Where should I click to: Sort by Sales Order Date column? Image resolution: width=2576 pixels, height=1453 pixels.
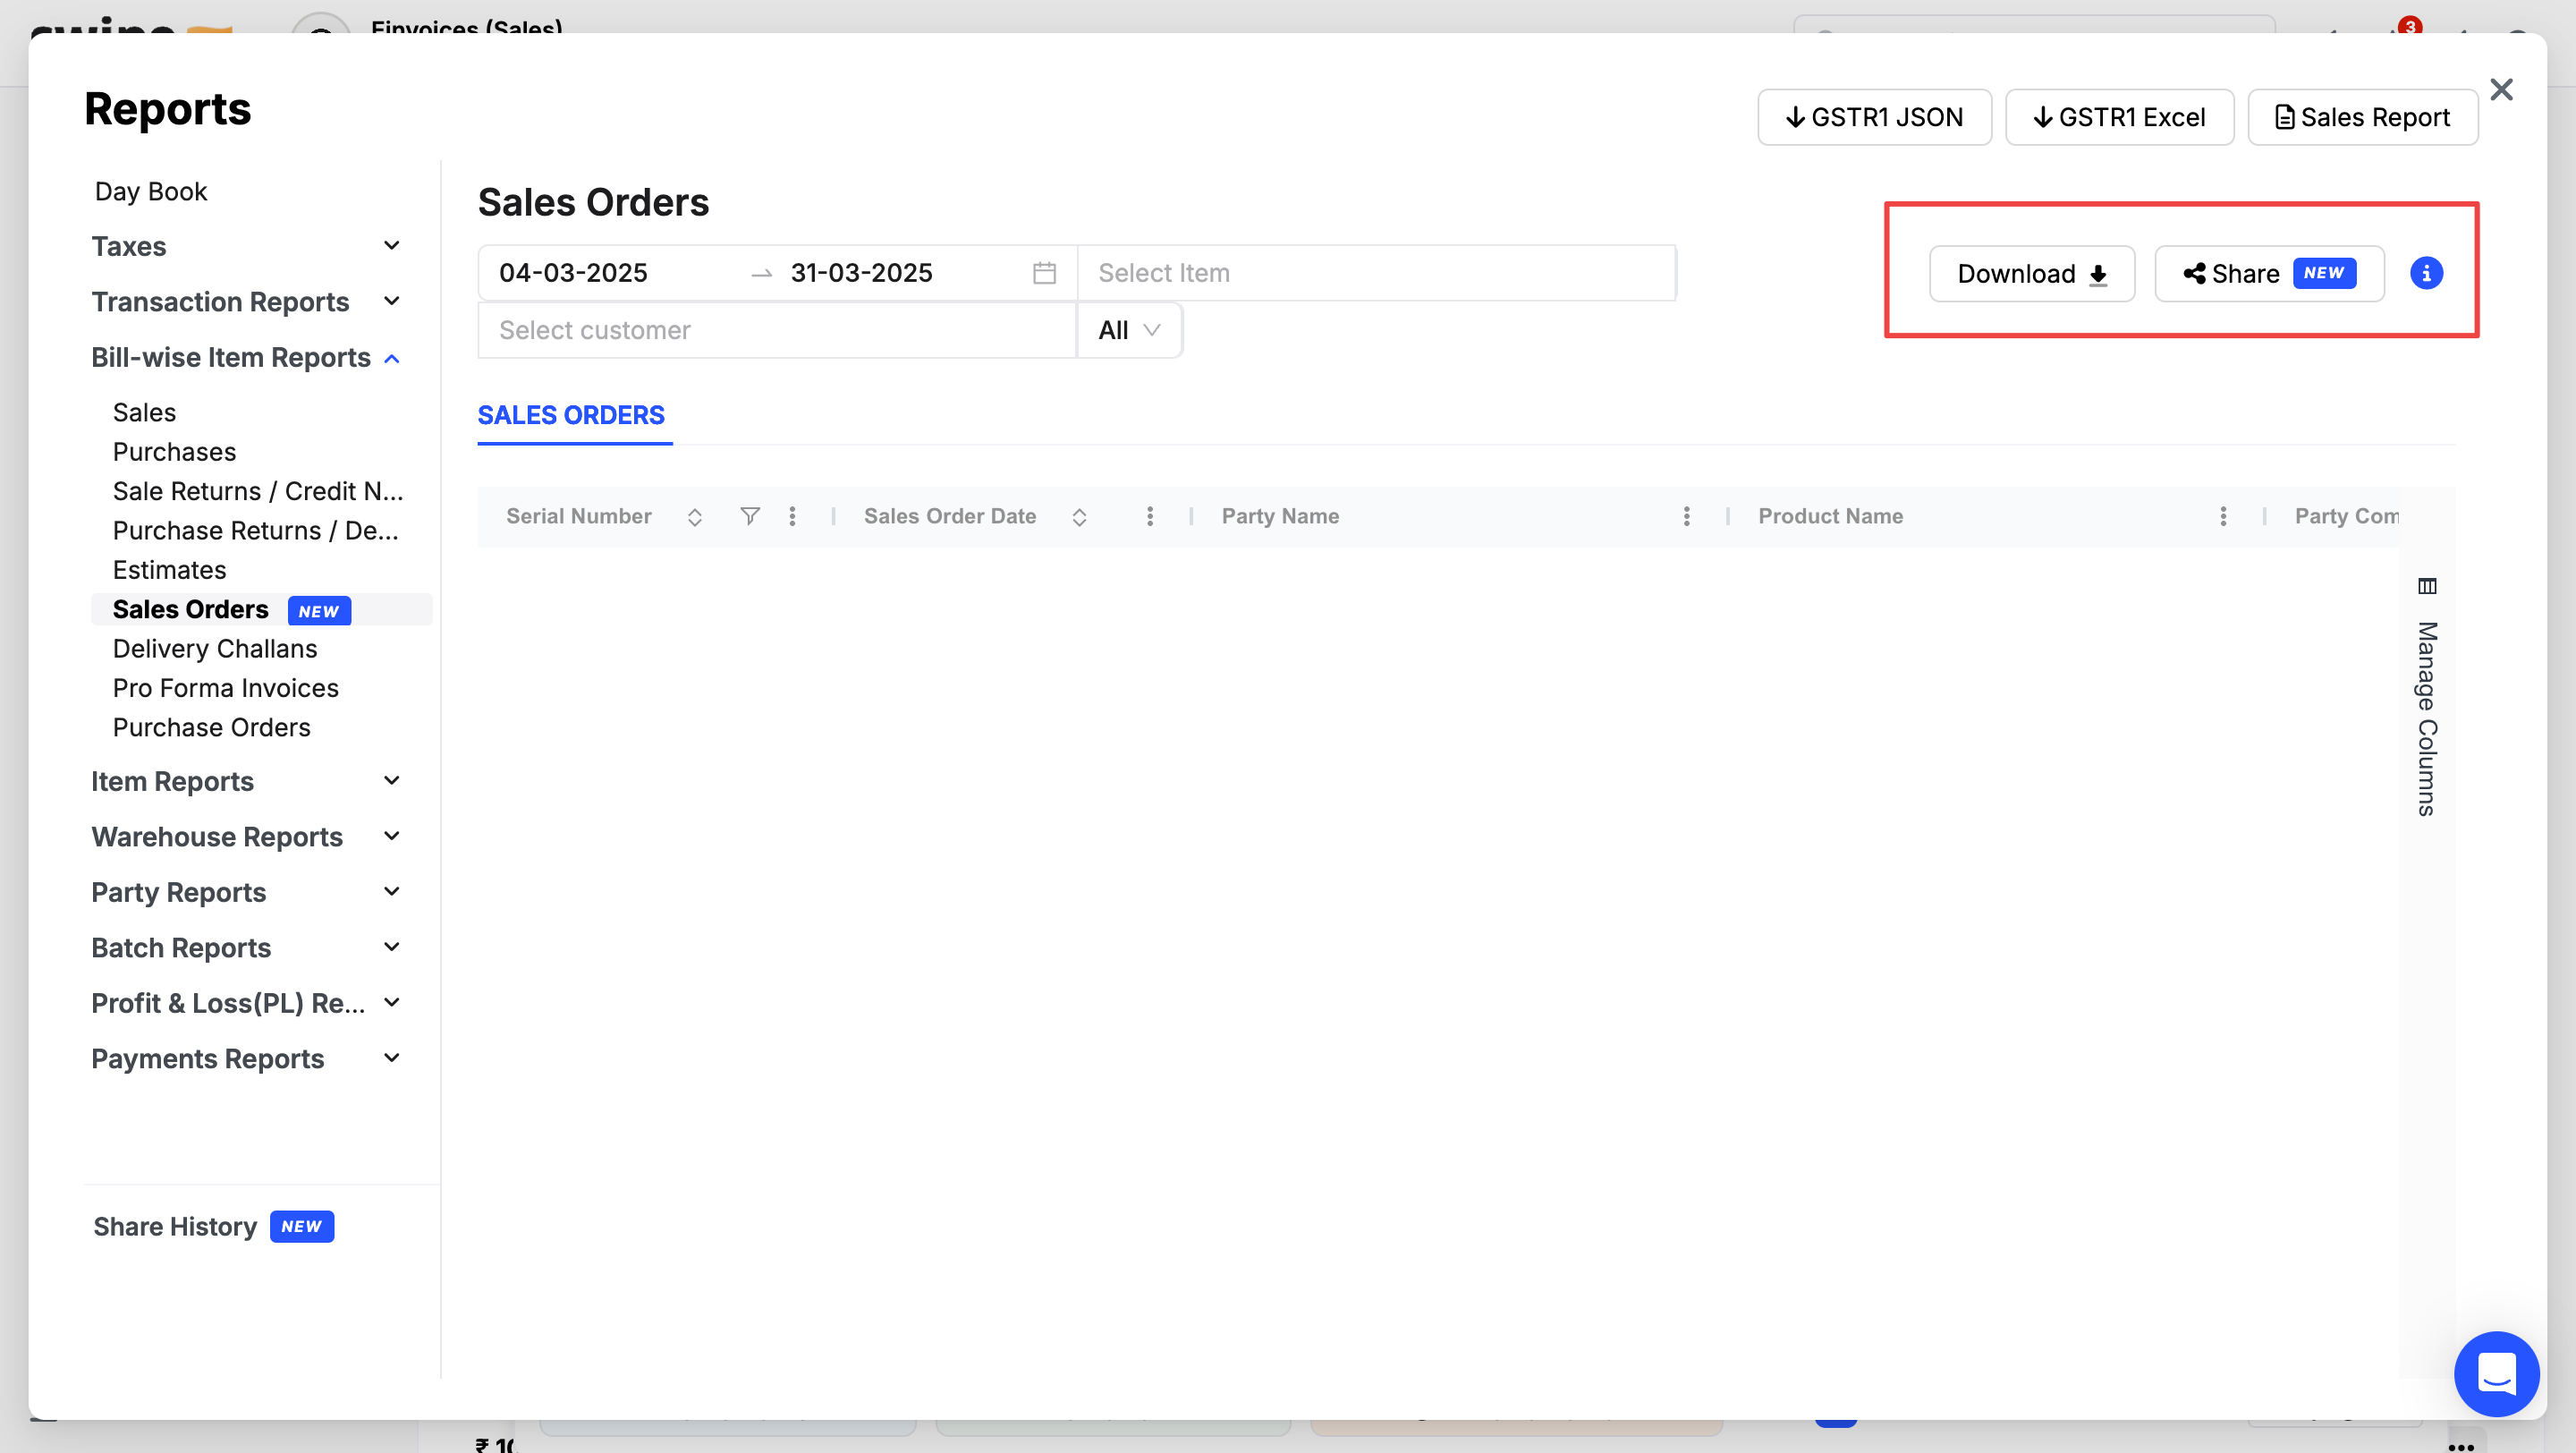pos(1079,517)
